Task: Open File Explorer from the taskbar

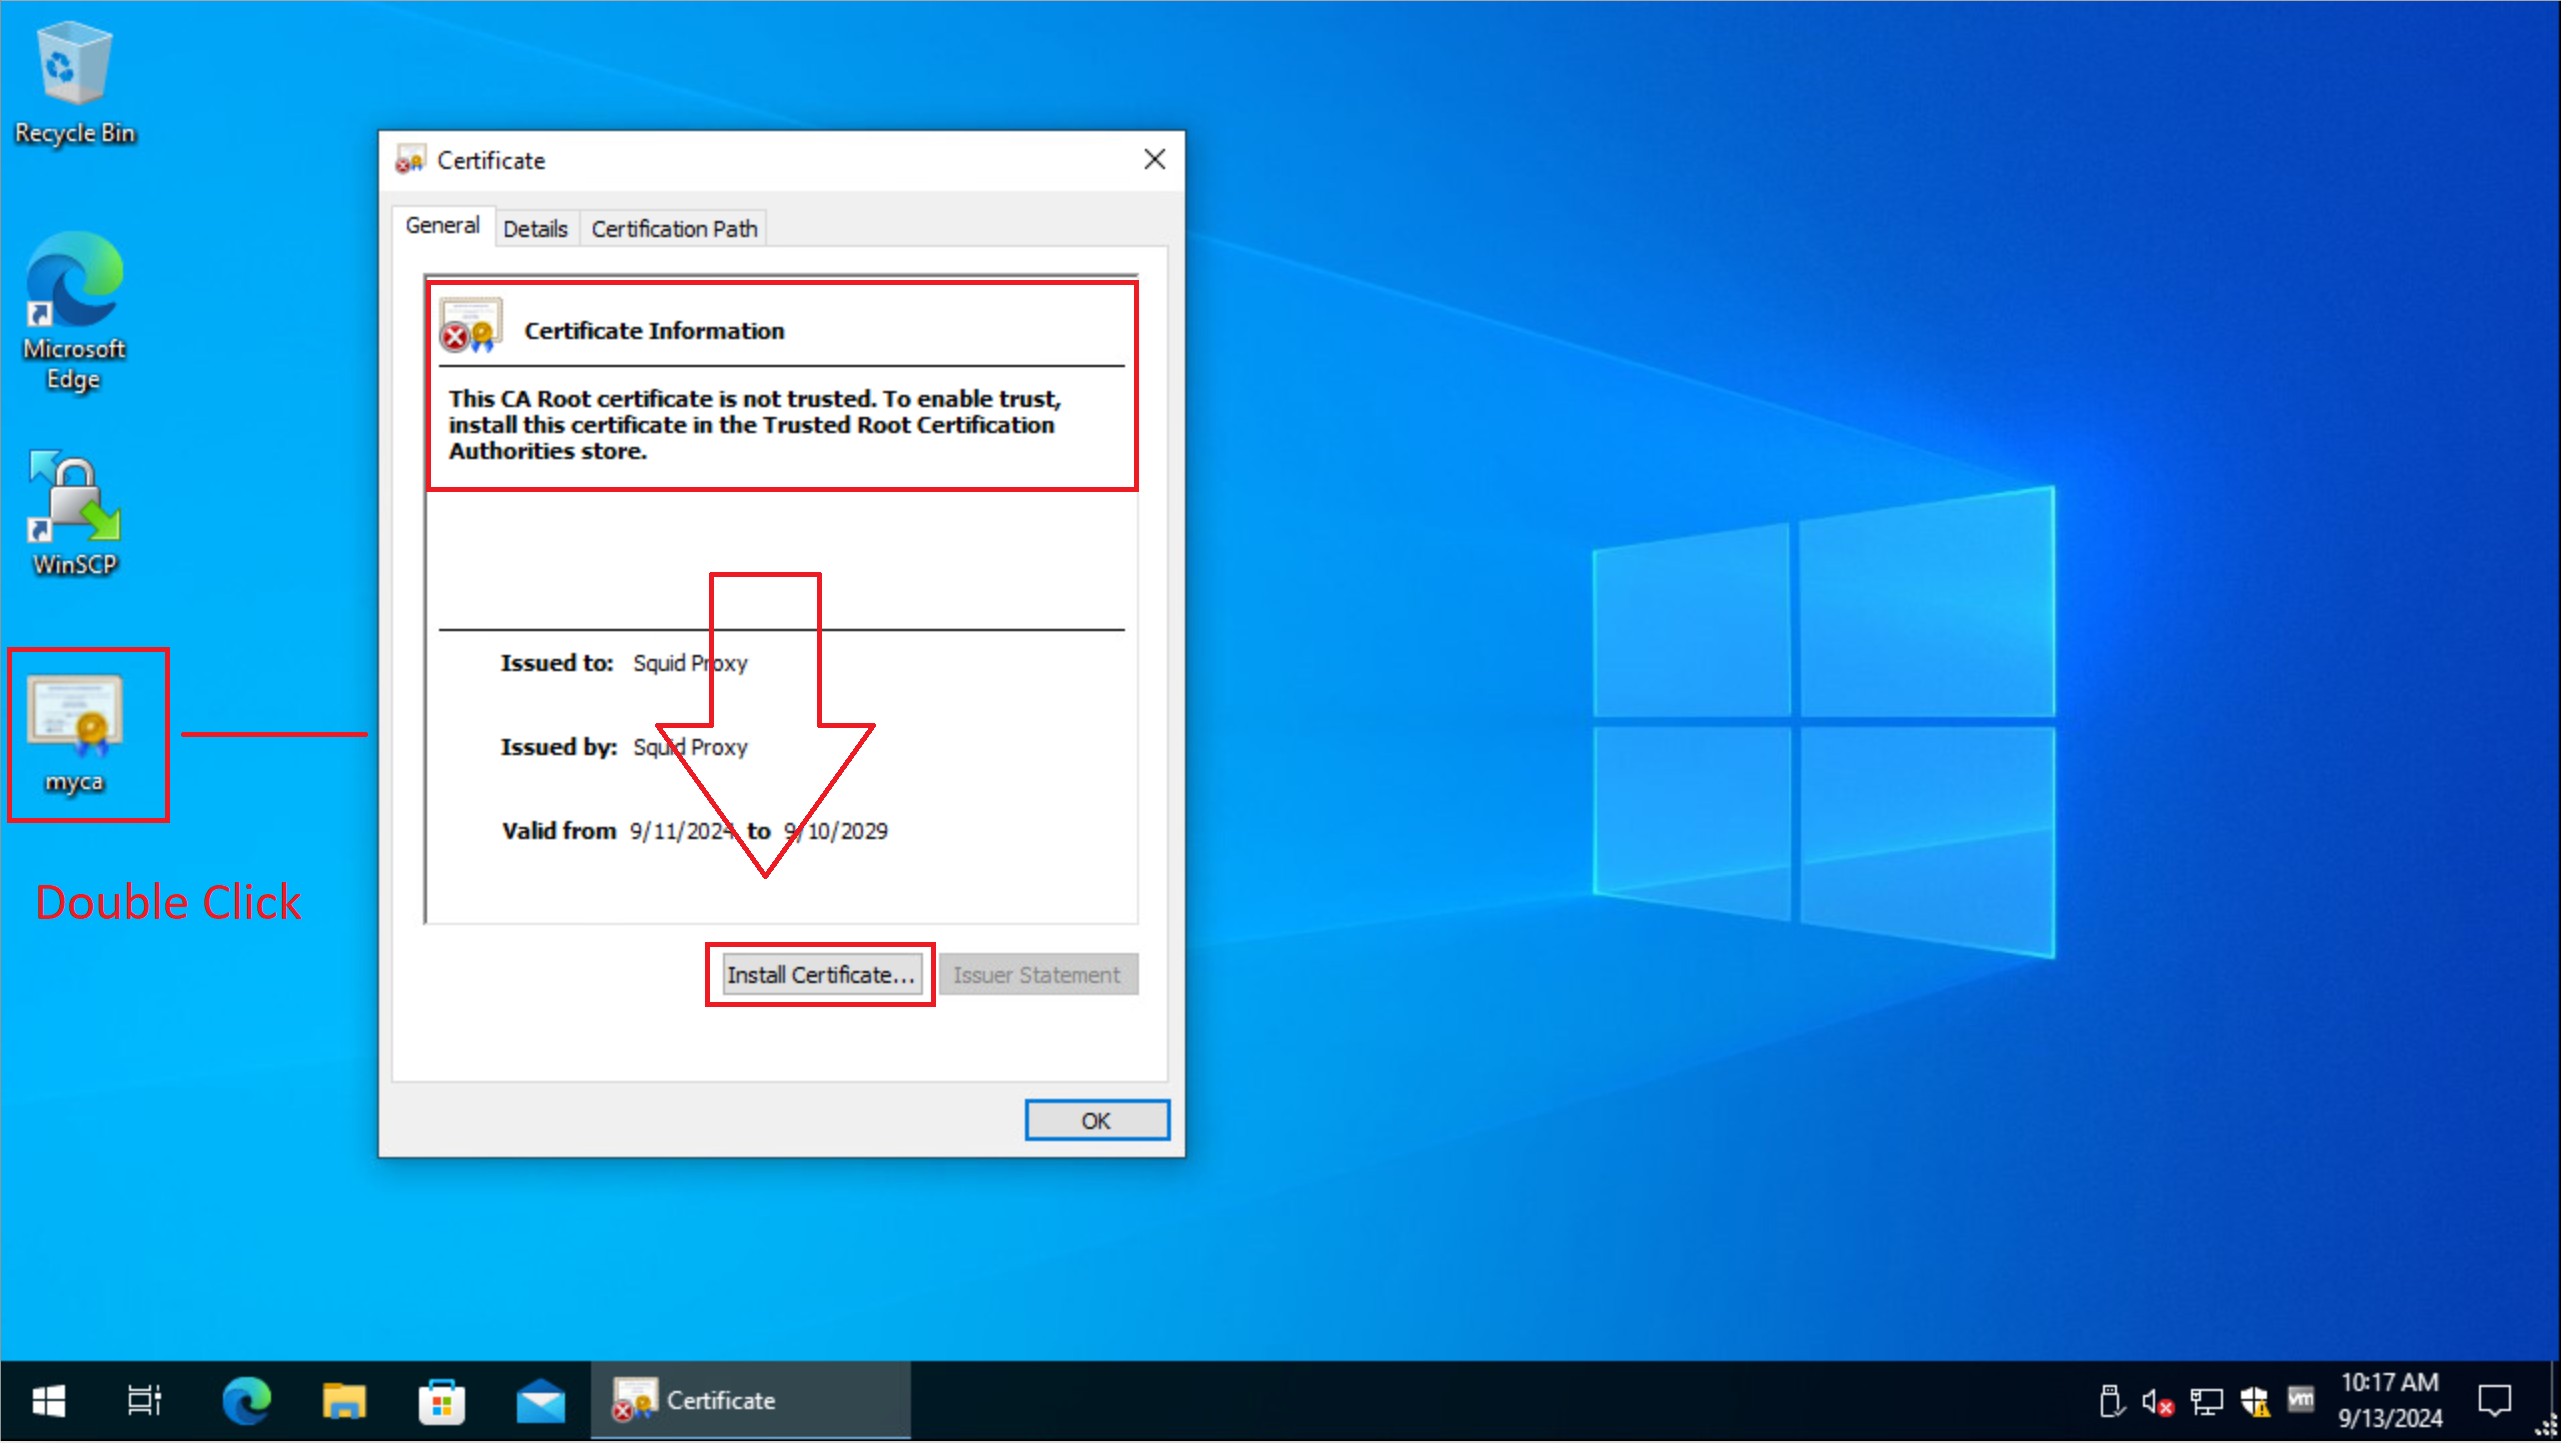Action: pos(344,1401)
